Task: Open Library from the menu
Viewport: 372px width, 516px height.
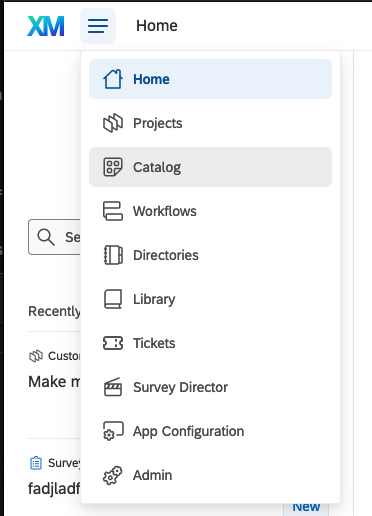Action: (x=210, y=299)
